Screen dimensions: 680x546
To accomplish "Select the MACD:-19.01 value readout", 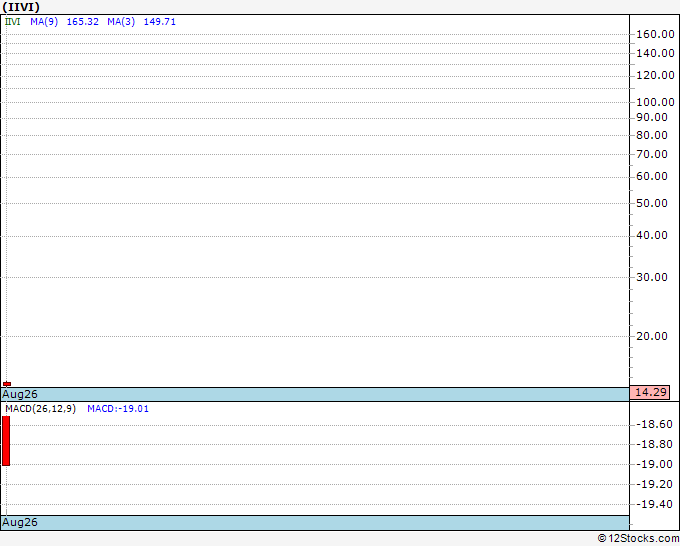I will (118, 409).
